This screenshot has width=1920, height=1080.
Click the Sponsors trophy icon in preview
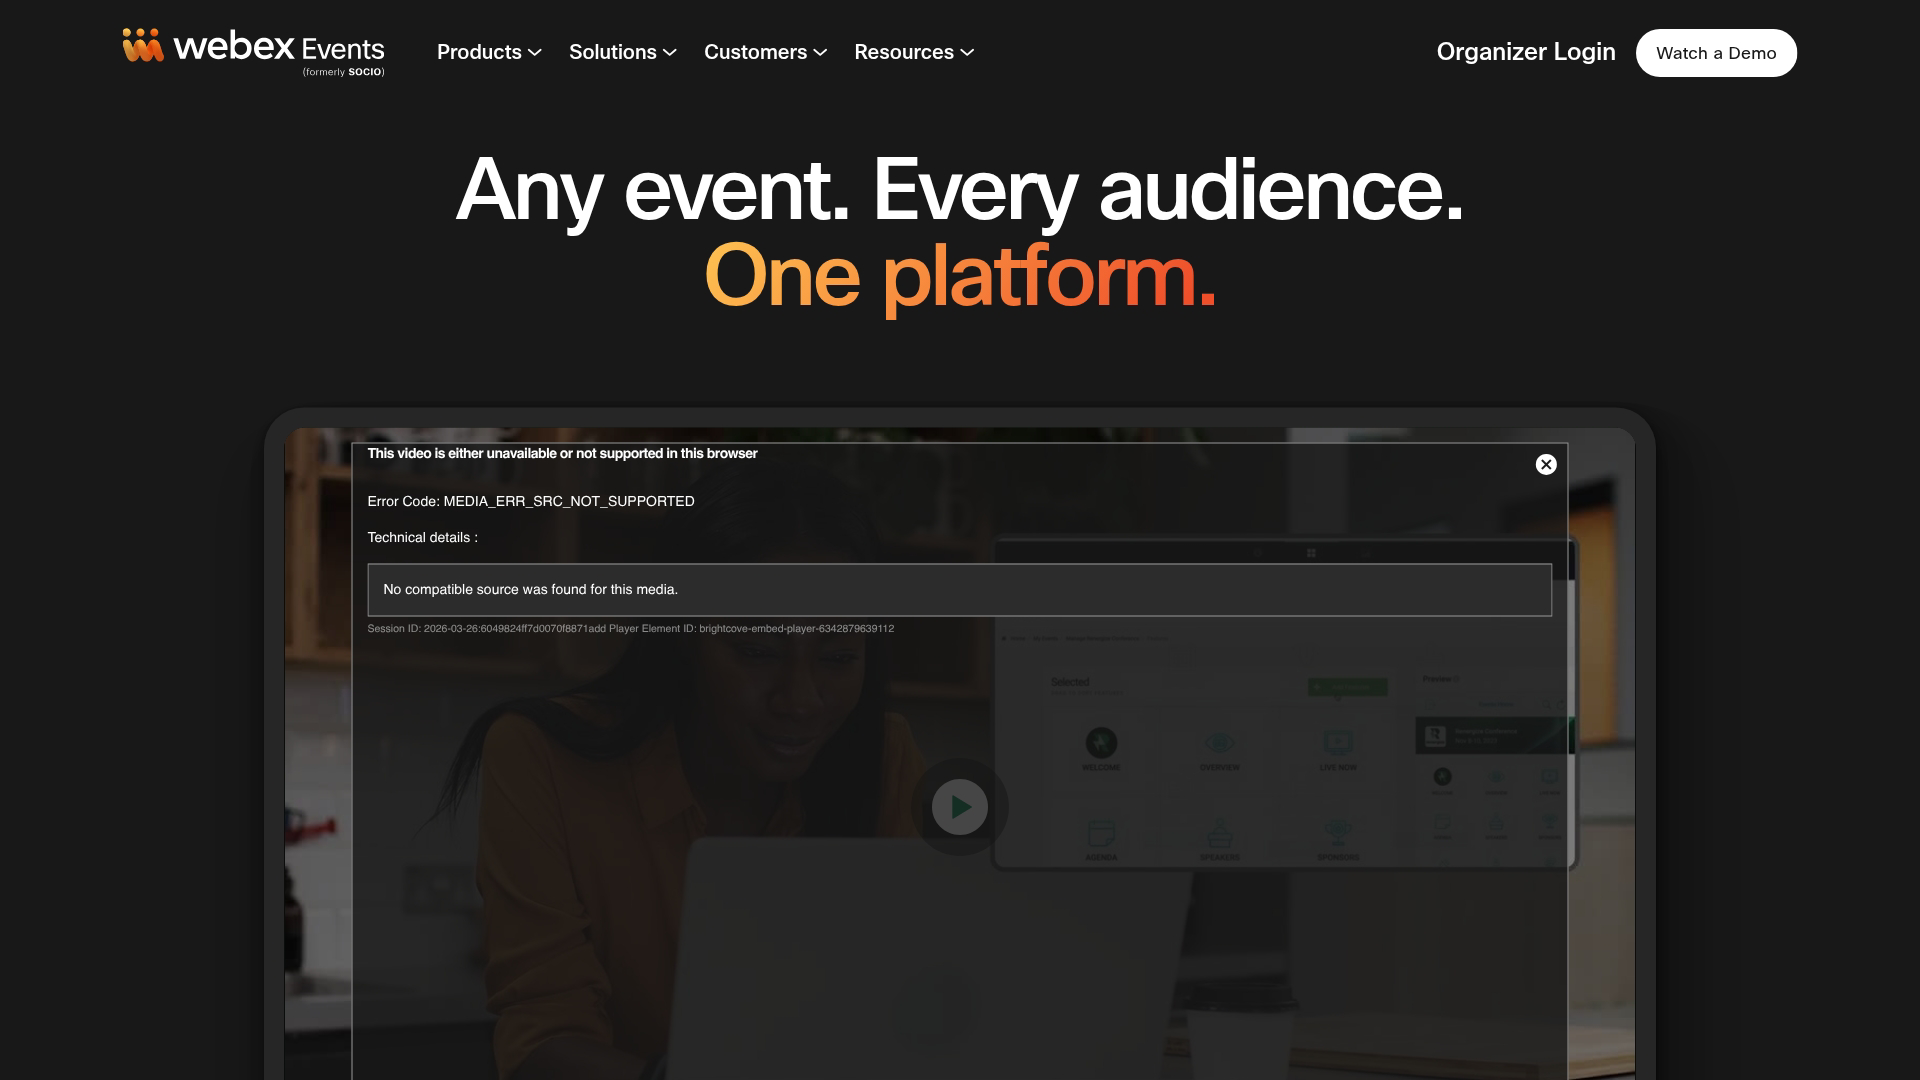coord(1338,833)
